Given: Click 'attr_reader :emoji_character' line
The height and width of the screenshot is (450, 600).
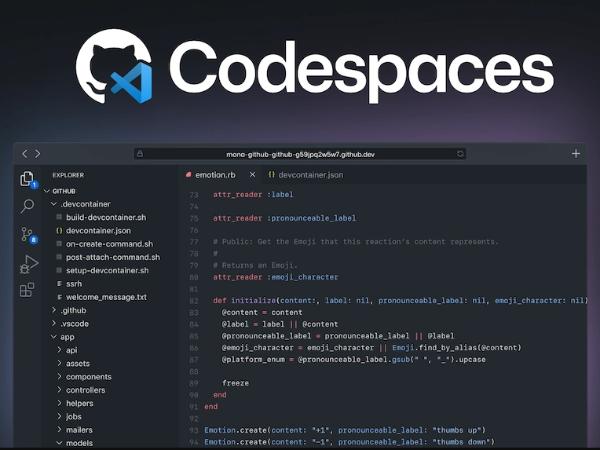Looking at the screenshot, I should click(x=276, y=277).
